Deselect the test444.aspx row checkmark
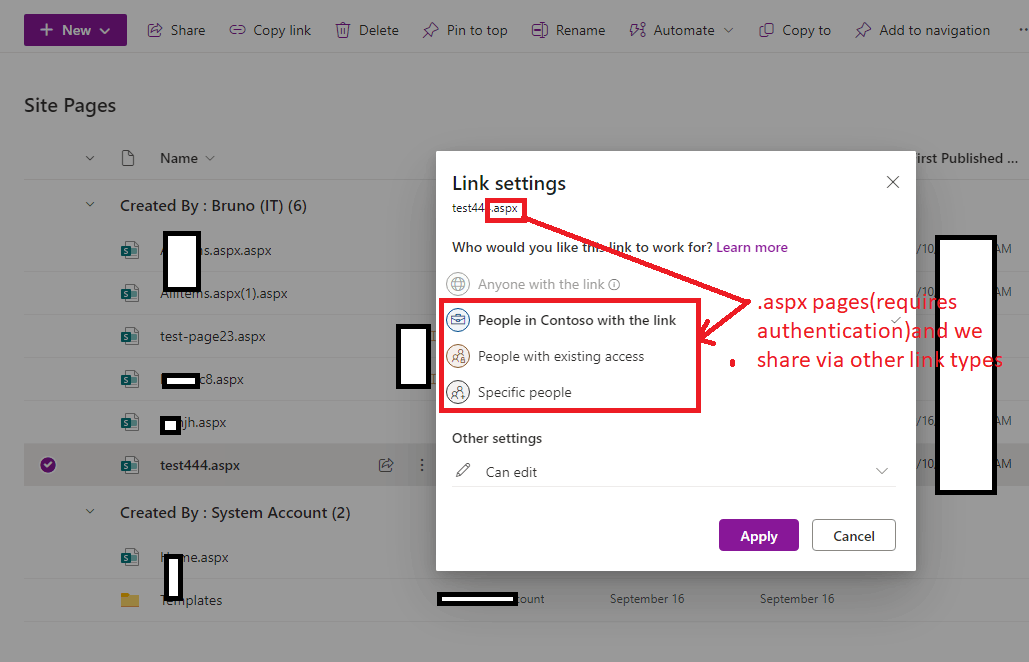 coord(48,465)
